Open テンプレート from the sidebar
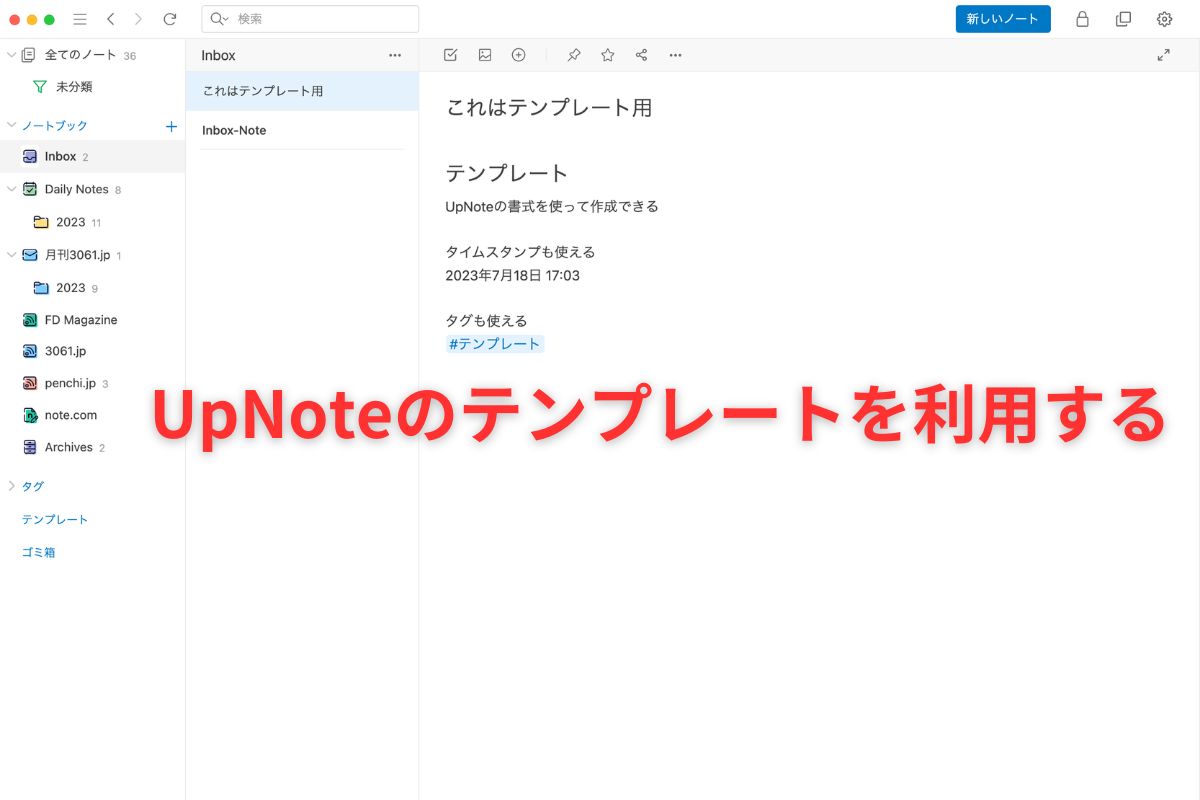This screenshot has height=800, width=1200. tap(55, 519)
